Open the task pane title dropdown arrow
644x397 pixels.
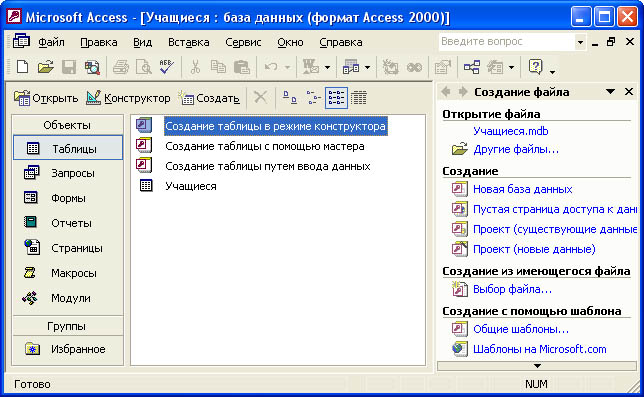(x=610, y=92)
